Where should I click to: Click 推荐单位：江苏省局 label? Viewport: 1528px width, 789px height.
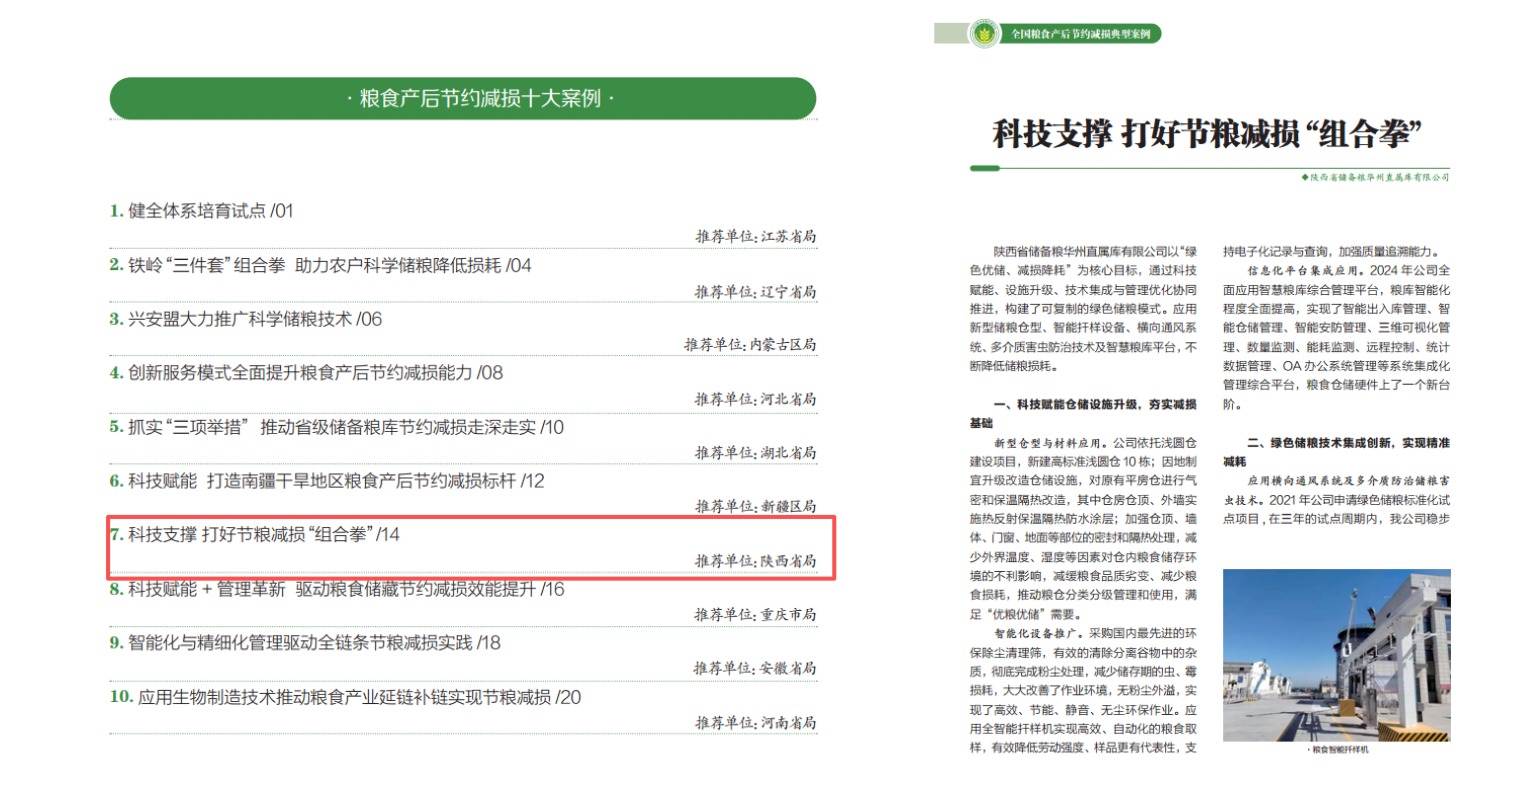click(755, 237)
